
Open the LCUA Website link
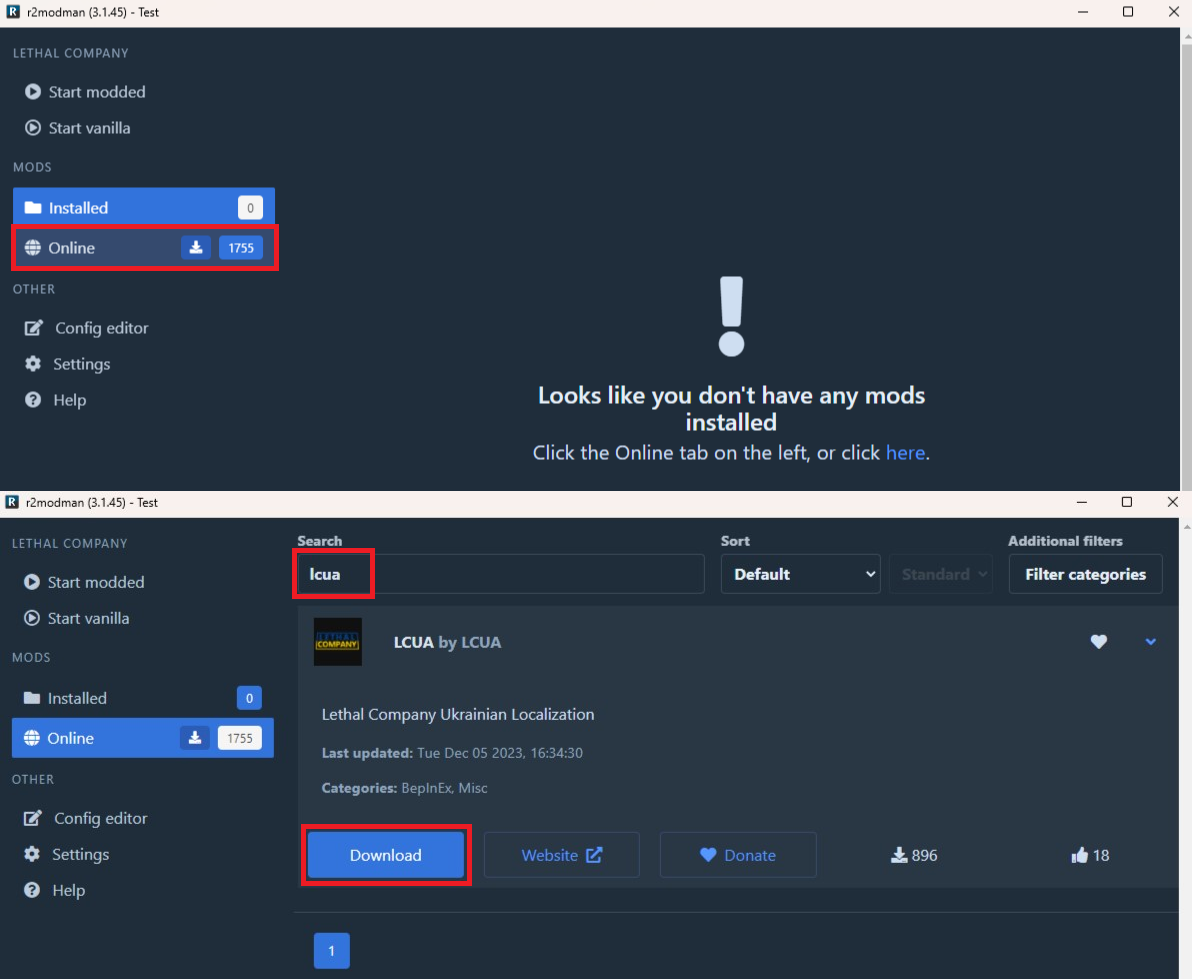[x=562, y=855]
